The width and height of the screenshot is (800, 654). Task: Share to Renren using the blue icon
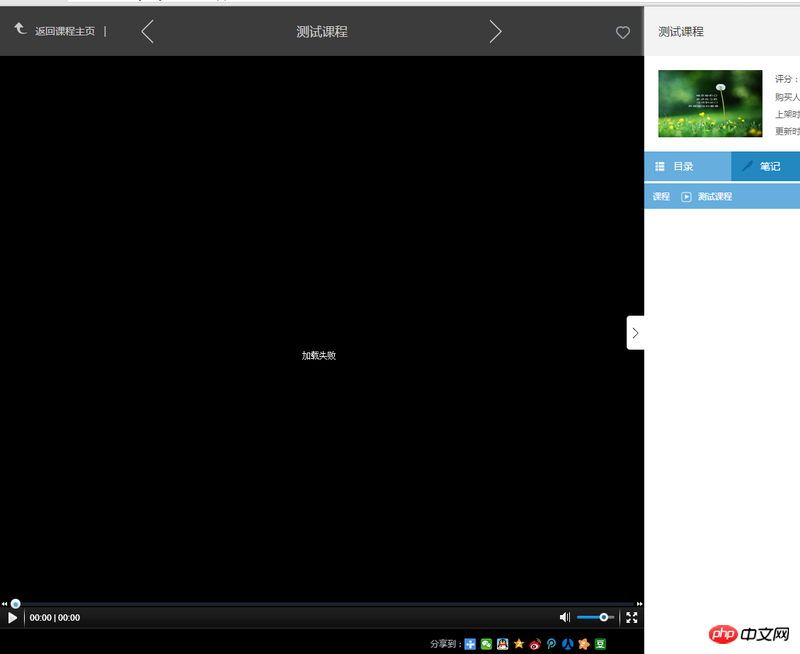click(x=567, y=644)
